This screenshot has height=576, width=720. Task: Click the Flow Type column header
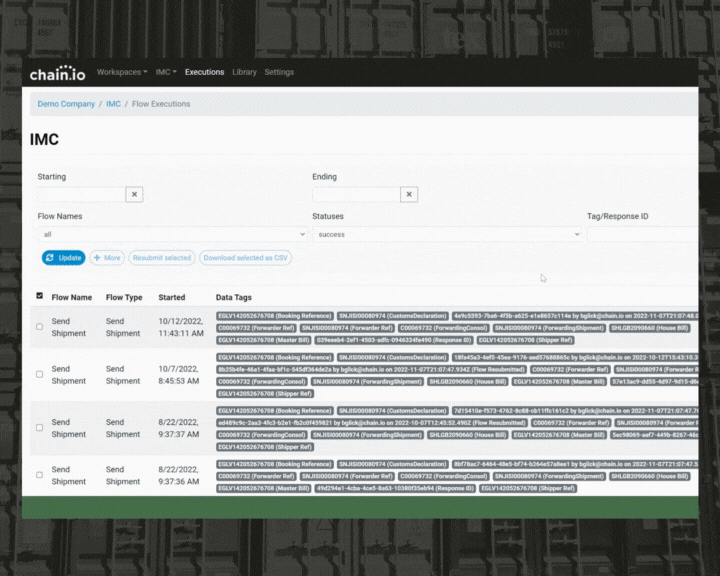124,297
